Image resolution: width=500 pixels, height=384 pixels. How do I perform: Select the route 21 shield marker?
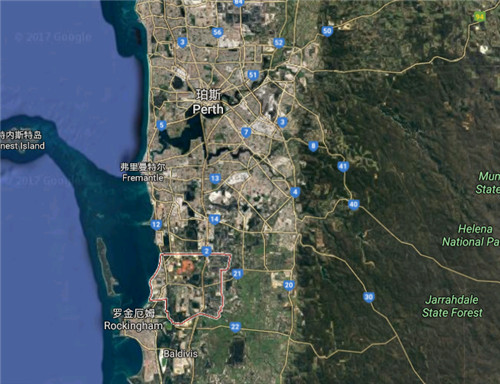237,274
